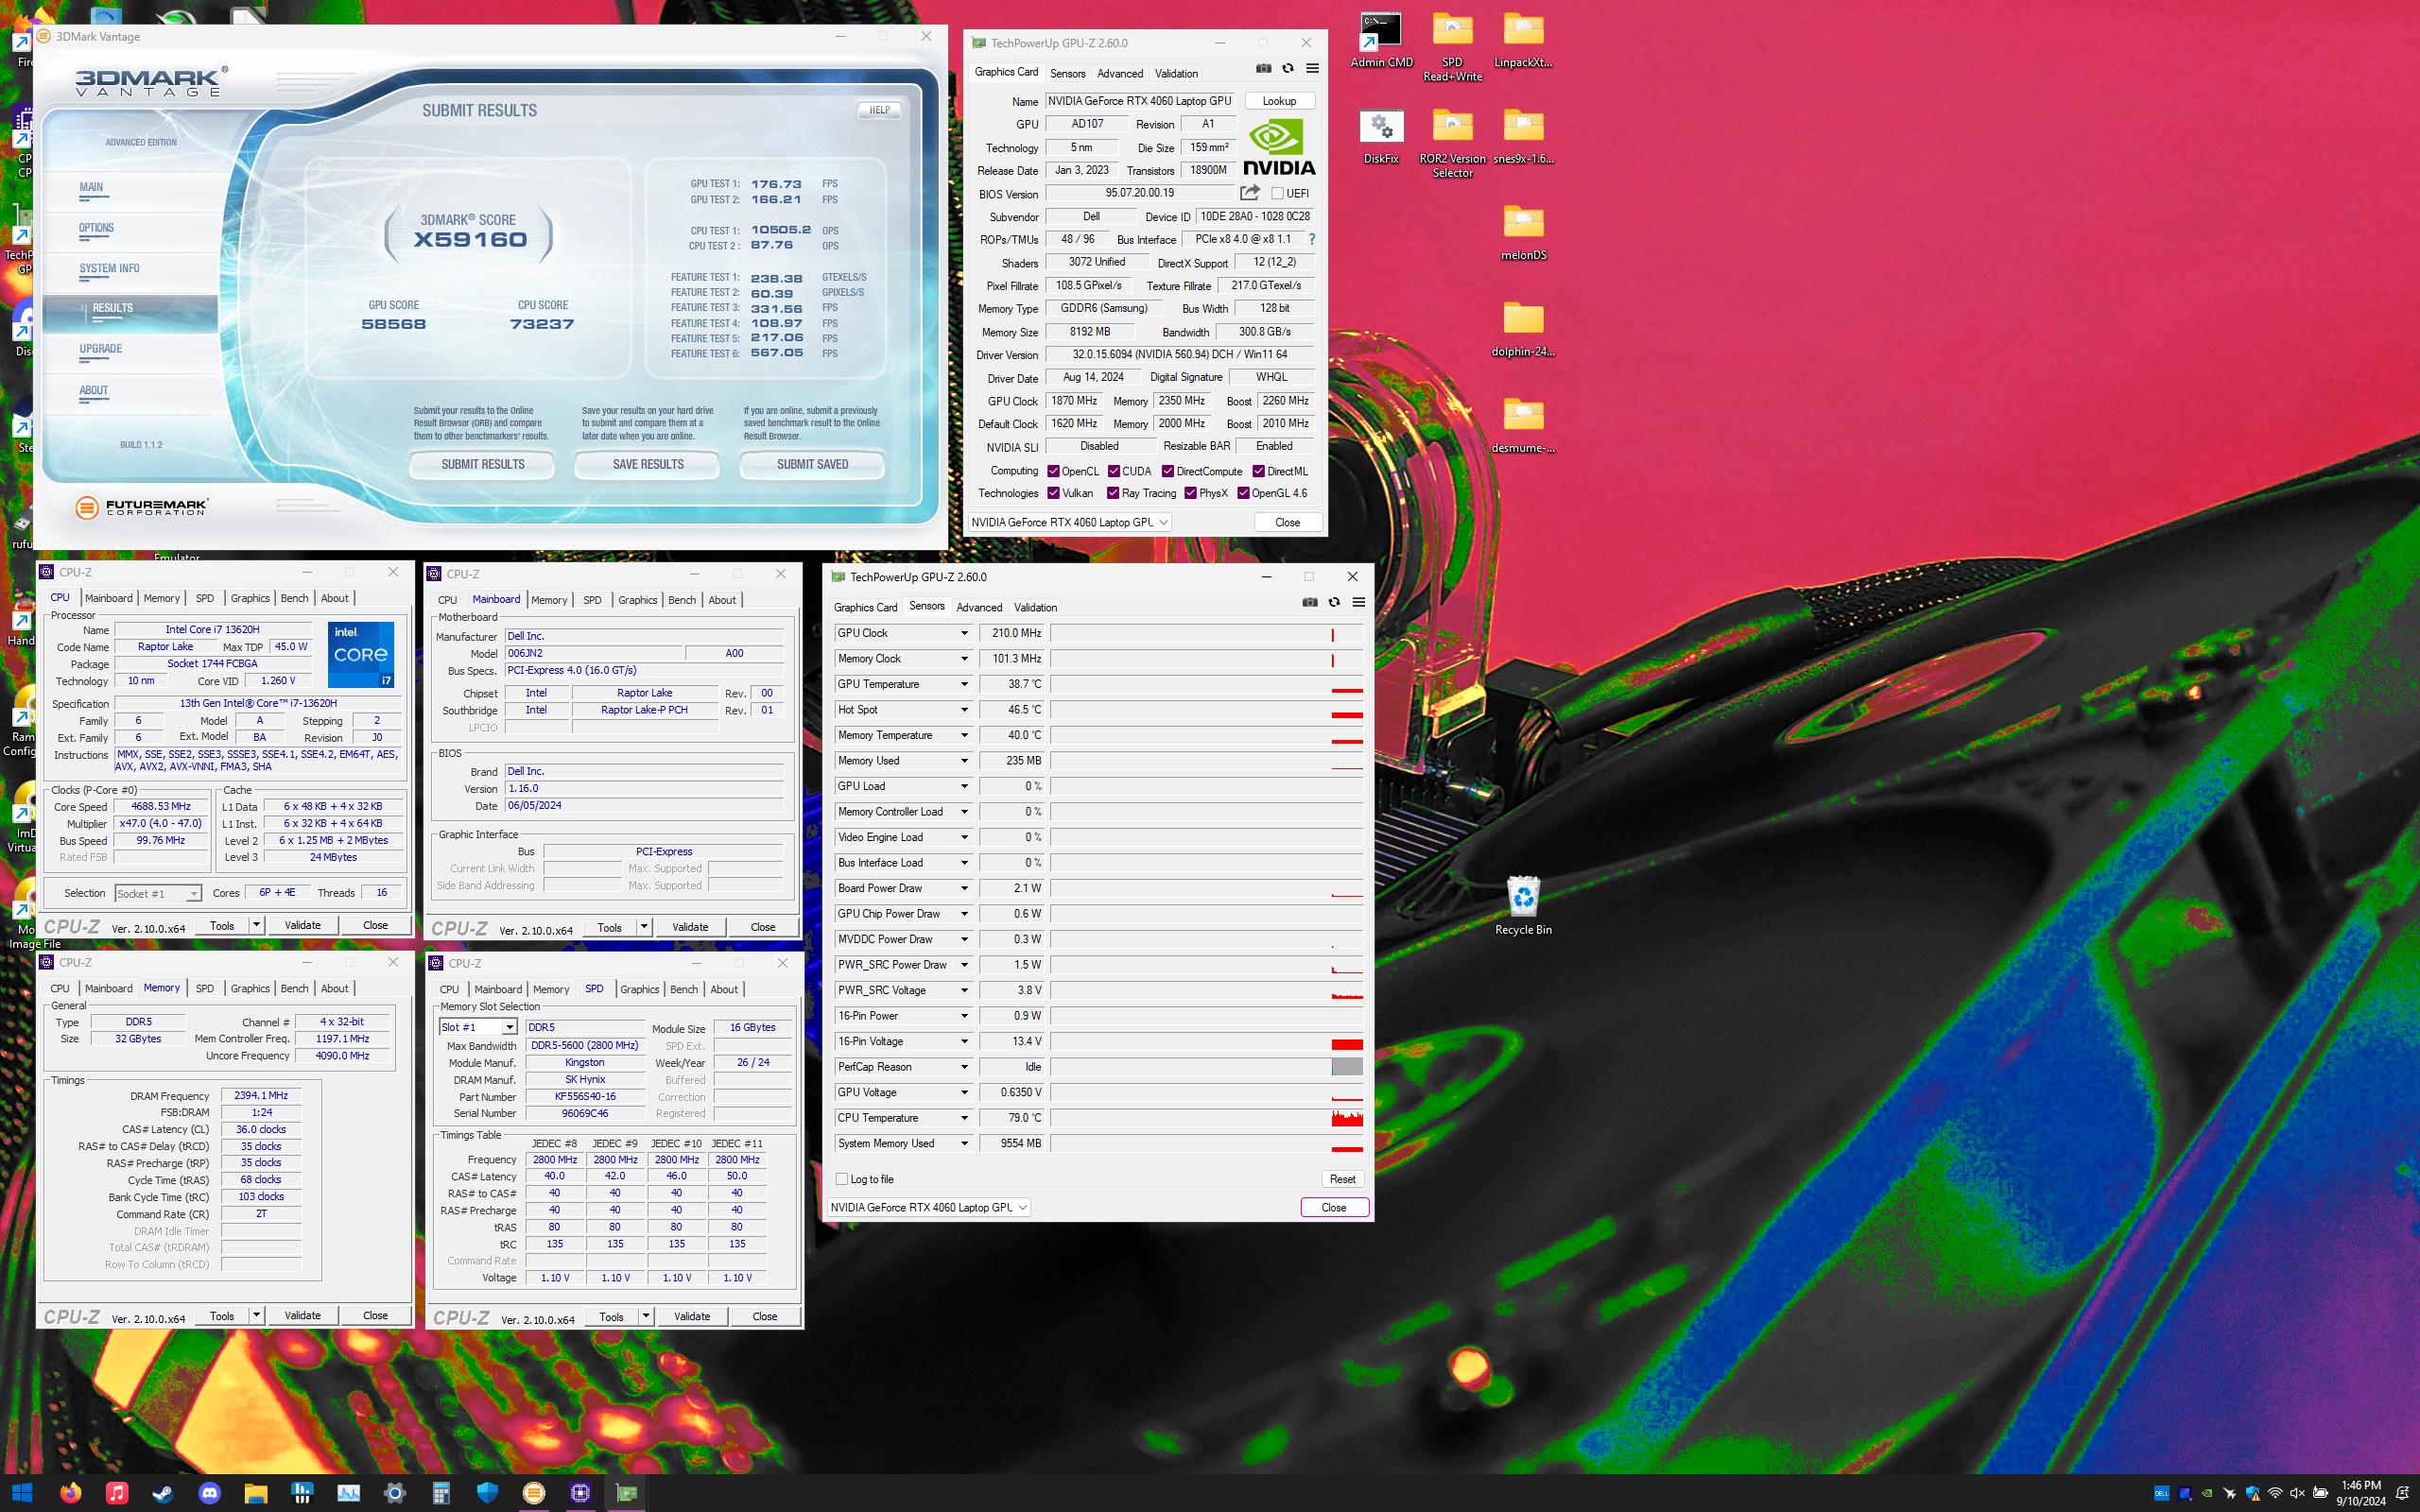
Task: Click the 3DMark Vantage taskbar icon
Action: pyautogui.click(x=534, y=1493)
